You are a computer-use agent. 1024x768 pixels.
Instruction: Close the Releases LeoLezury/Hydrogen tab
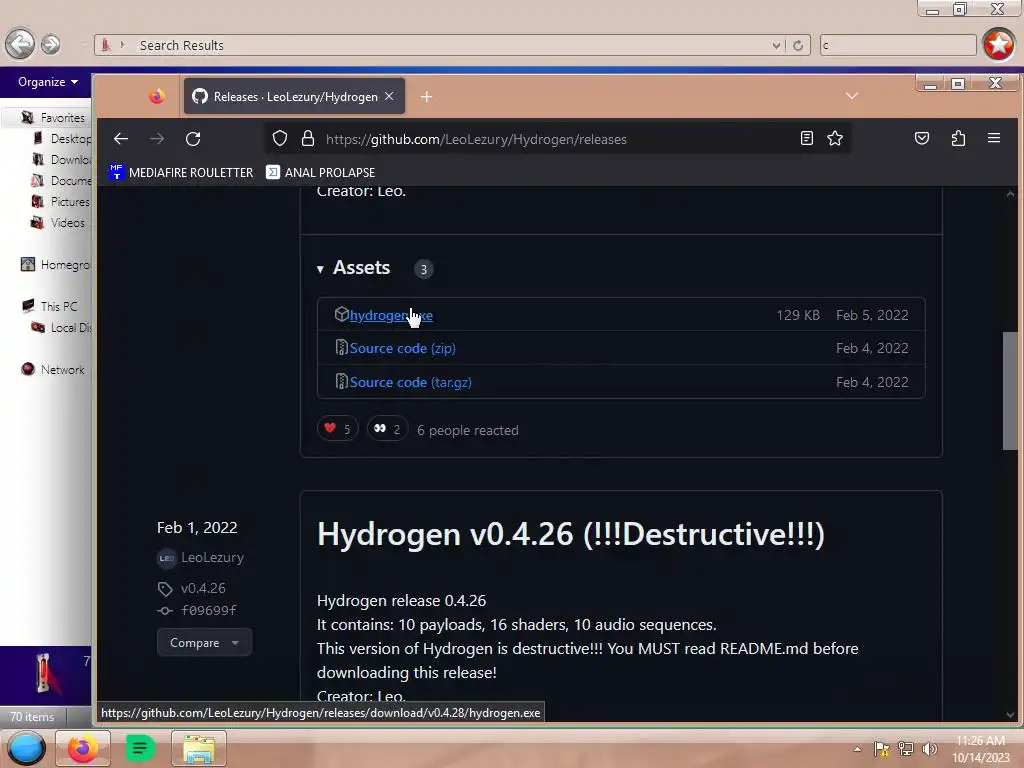(x=389, y=96)
